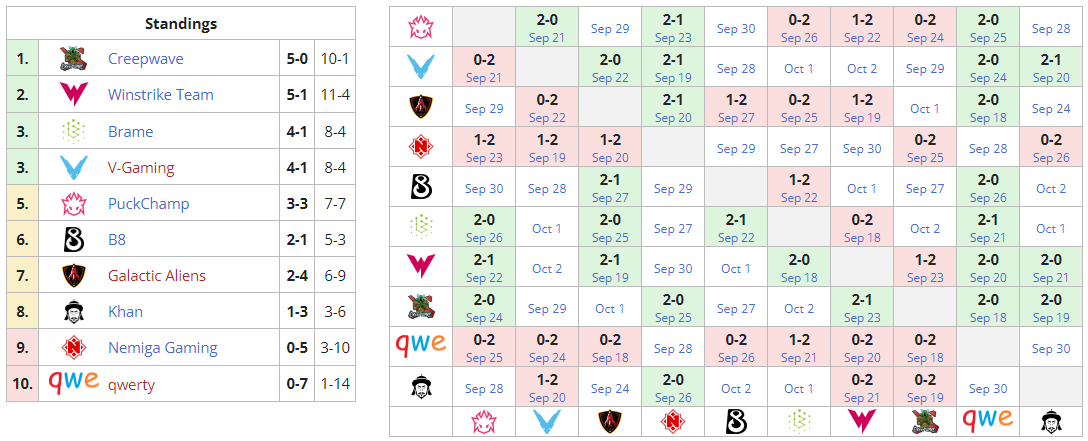Image resolution: width=1088 pixels, height=441 pixels.
Task: Click the Creepwave logo in Standings table
Action: (73, 59)
